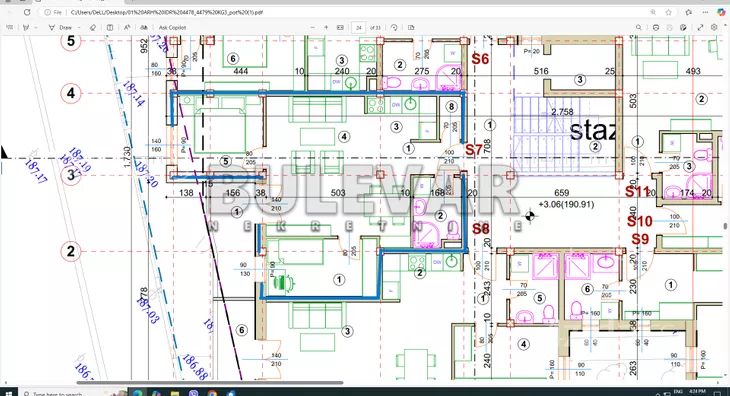
Task: Select the Erase tool in PDF toolbar
Action: (93, 27)
